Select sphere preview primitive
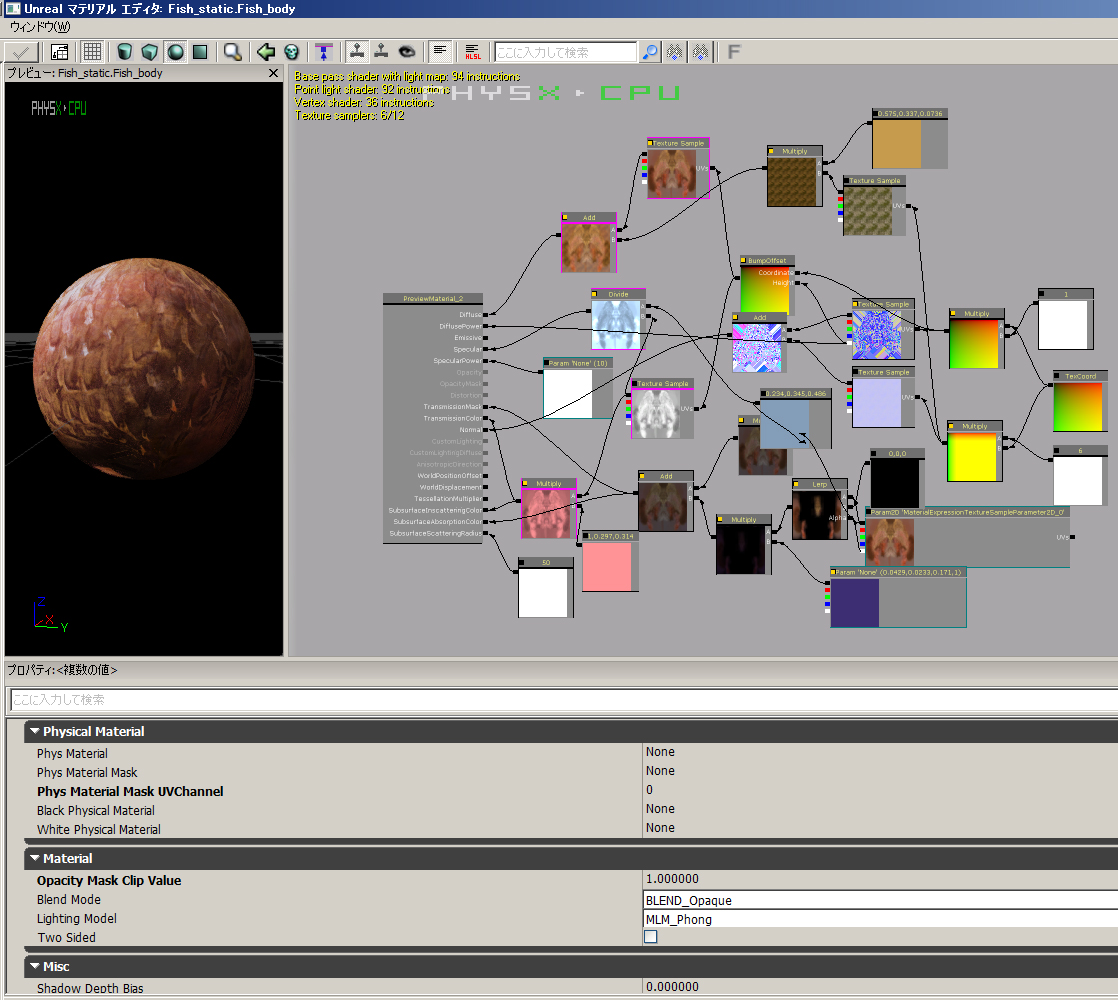Image resolution: width=1118 pixels, height=1000 pixels. [x=175, y=52]
